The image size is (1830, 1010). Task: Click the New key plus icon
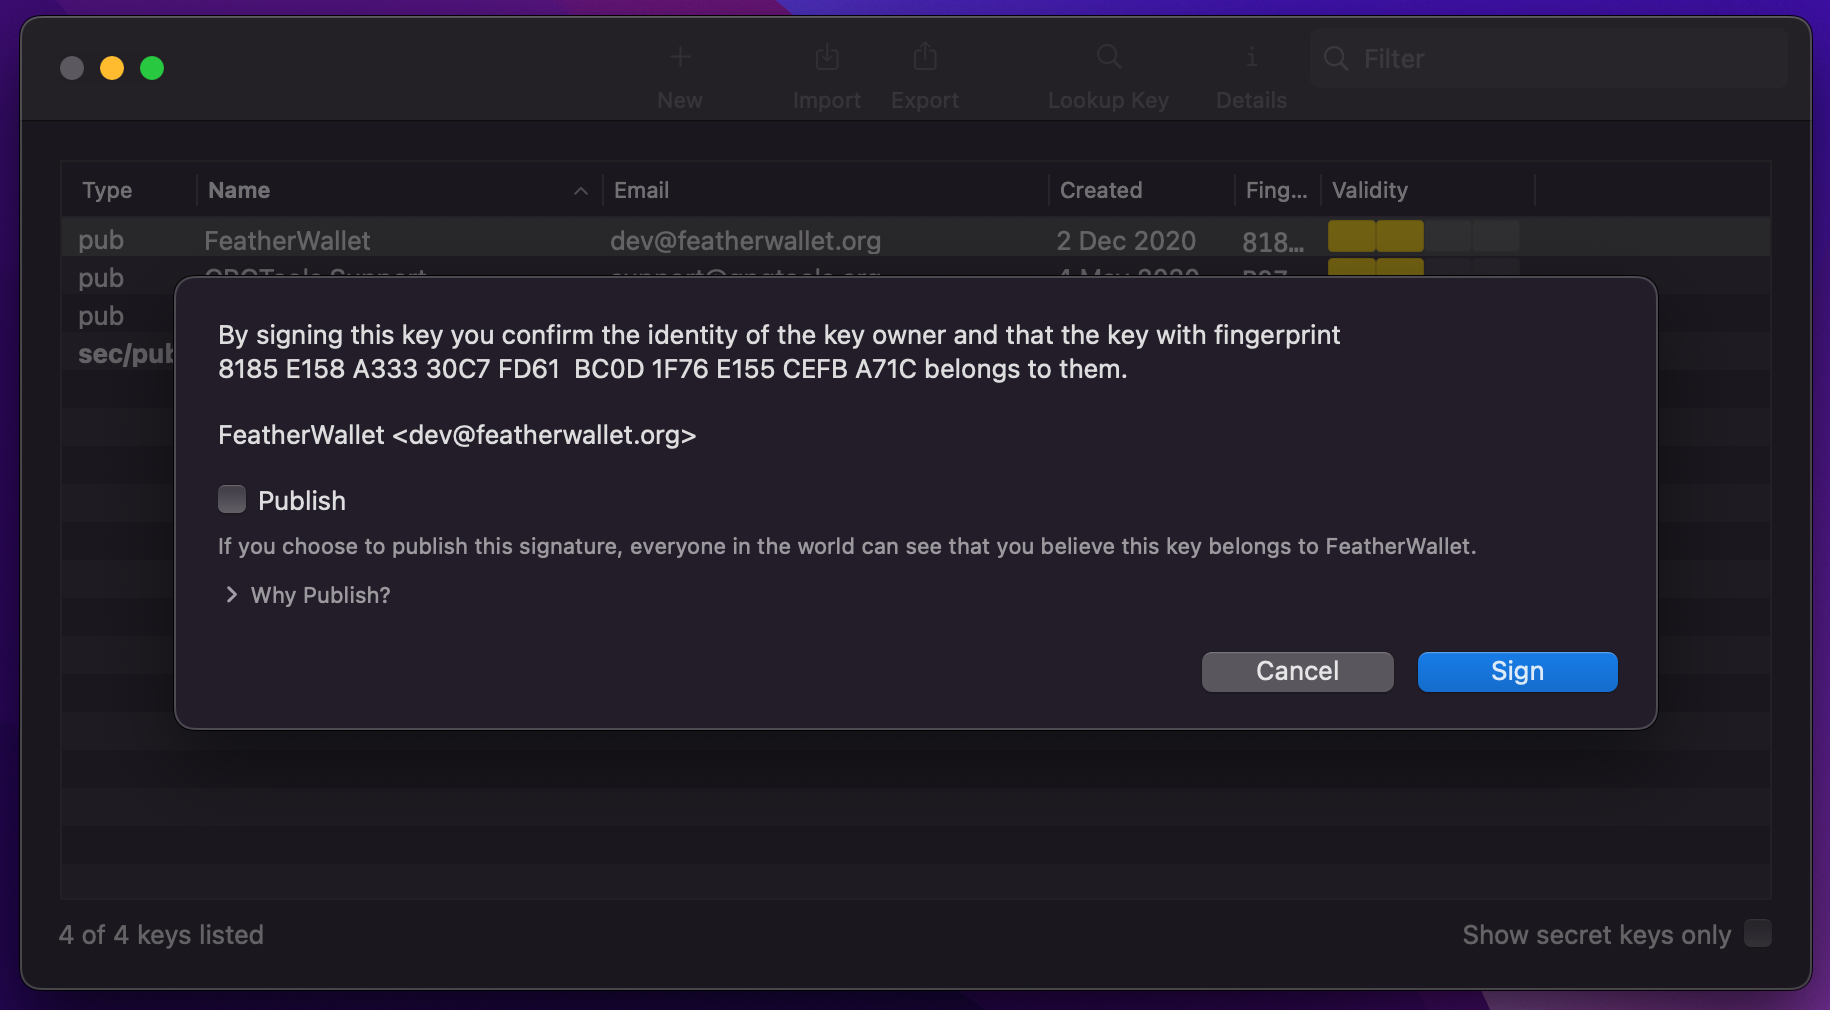click(x=680, y=57)
